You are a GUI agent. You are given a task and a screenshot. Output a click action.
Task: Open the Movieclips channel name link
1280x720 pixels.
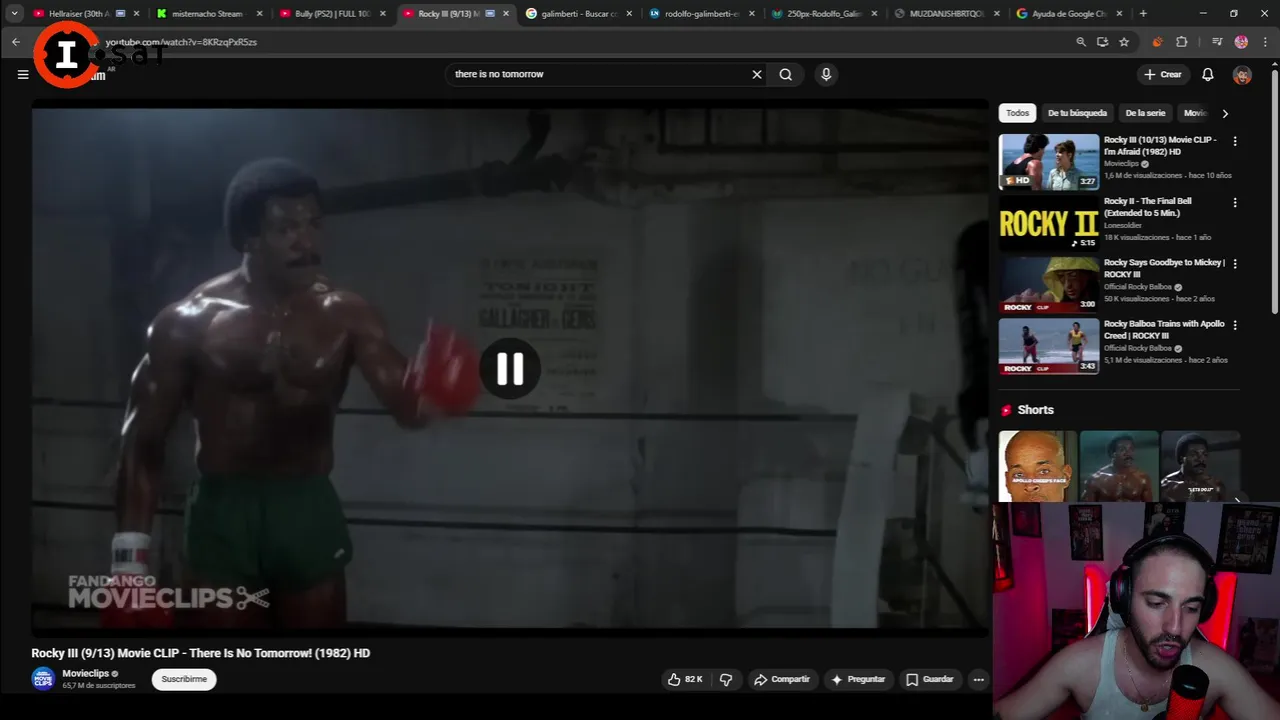(86, 673)
